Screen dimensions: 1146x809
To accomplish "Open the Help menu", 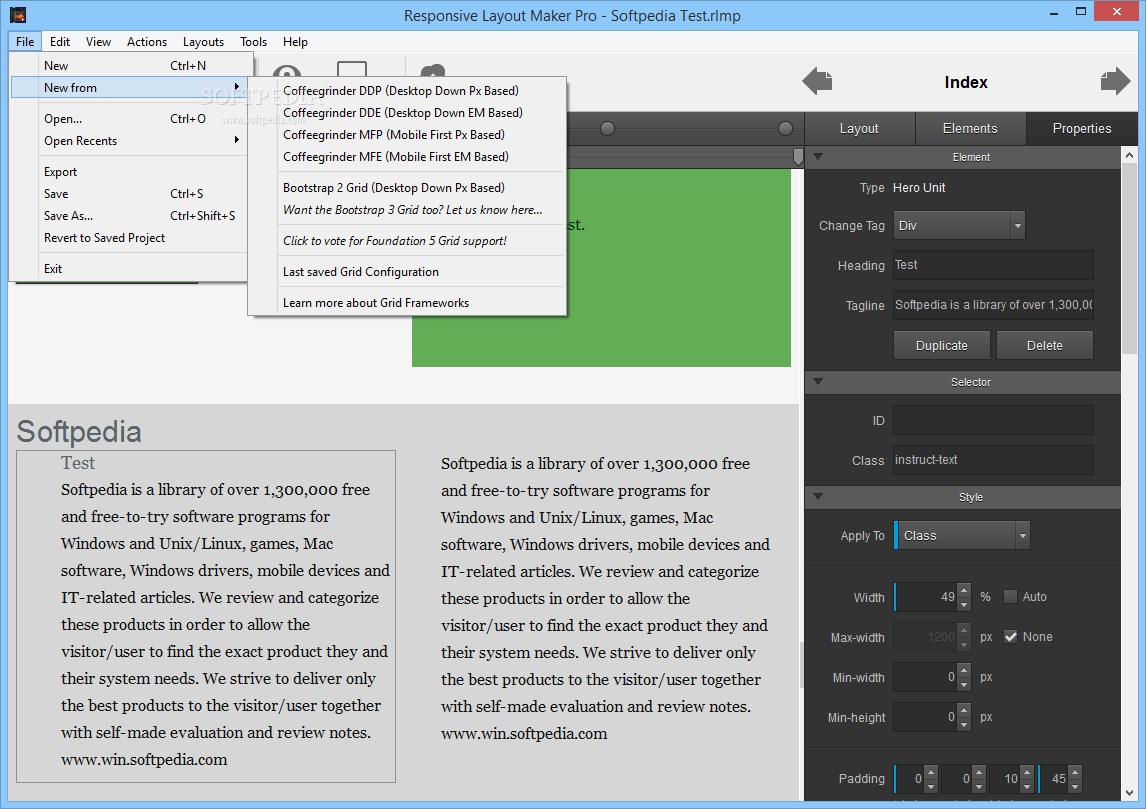I will pos(295,42).
